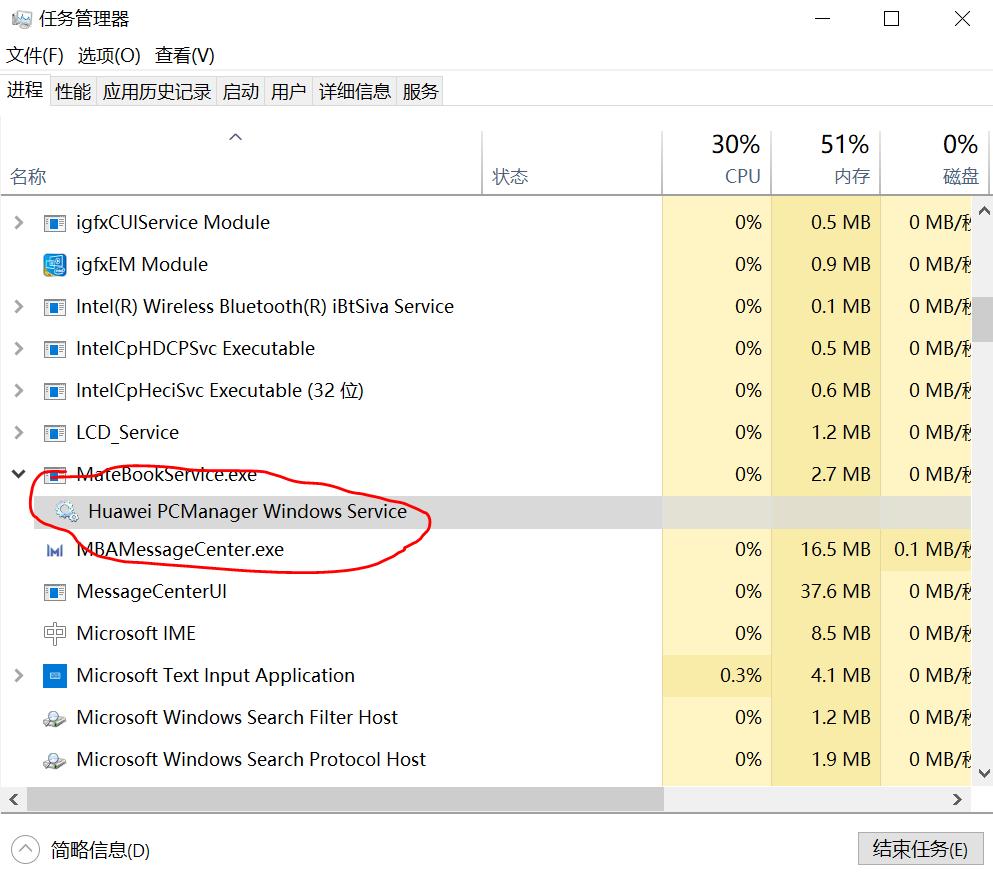Select the Huawei PCManager Windows Service row
The width and height of the screenshot is (993, 878).
point(502,512)
